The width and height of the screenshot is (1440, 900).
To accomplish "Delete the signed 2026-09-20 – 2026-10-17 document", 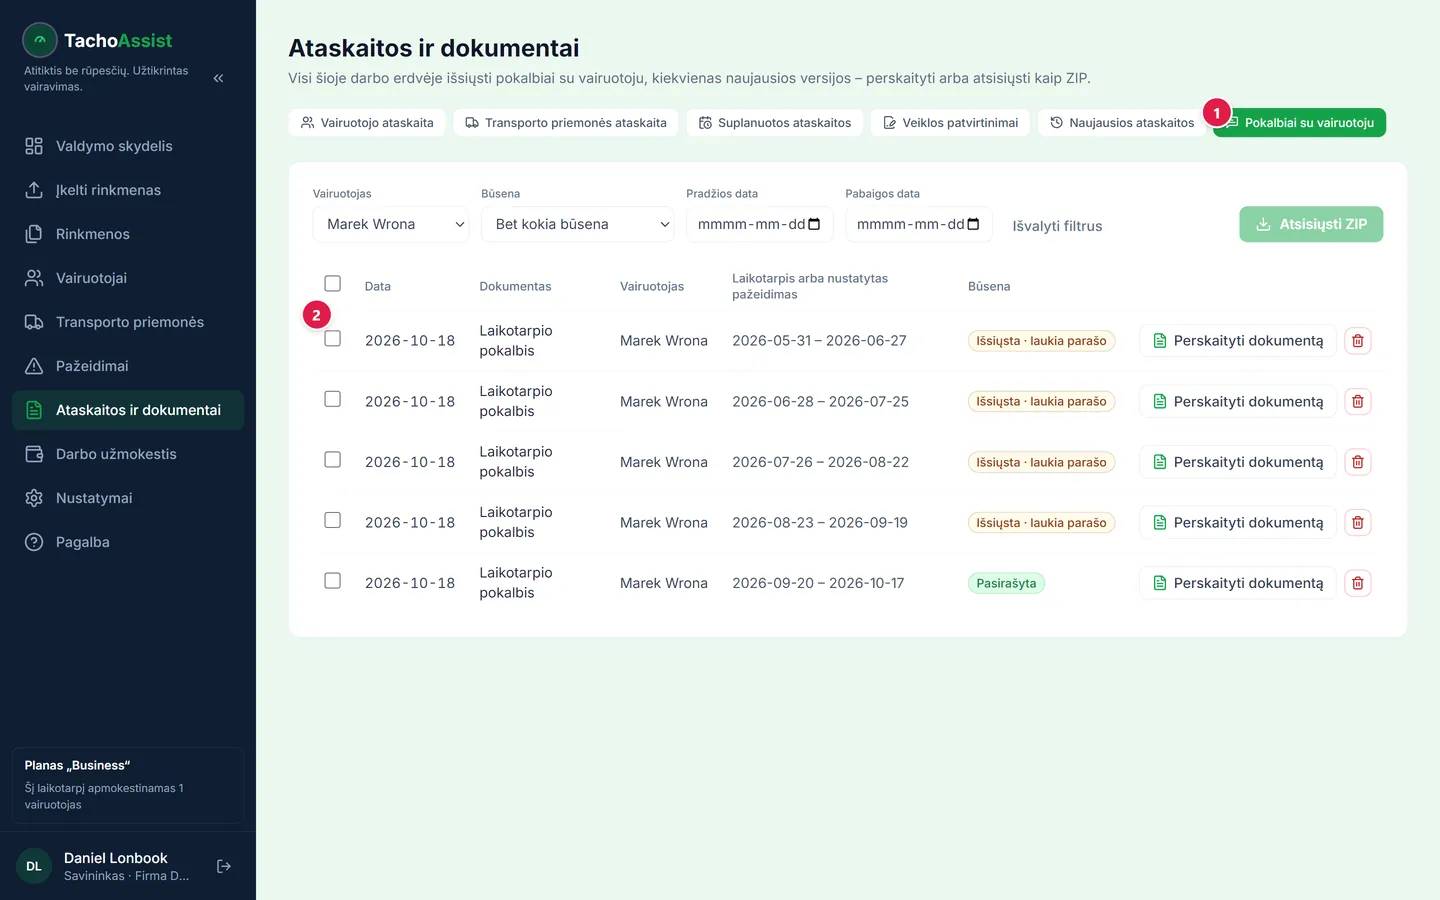I will tap(1357, 583).
